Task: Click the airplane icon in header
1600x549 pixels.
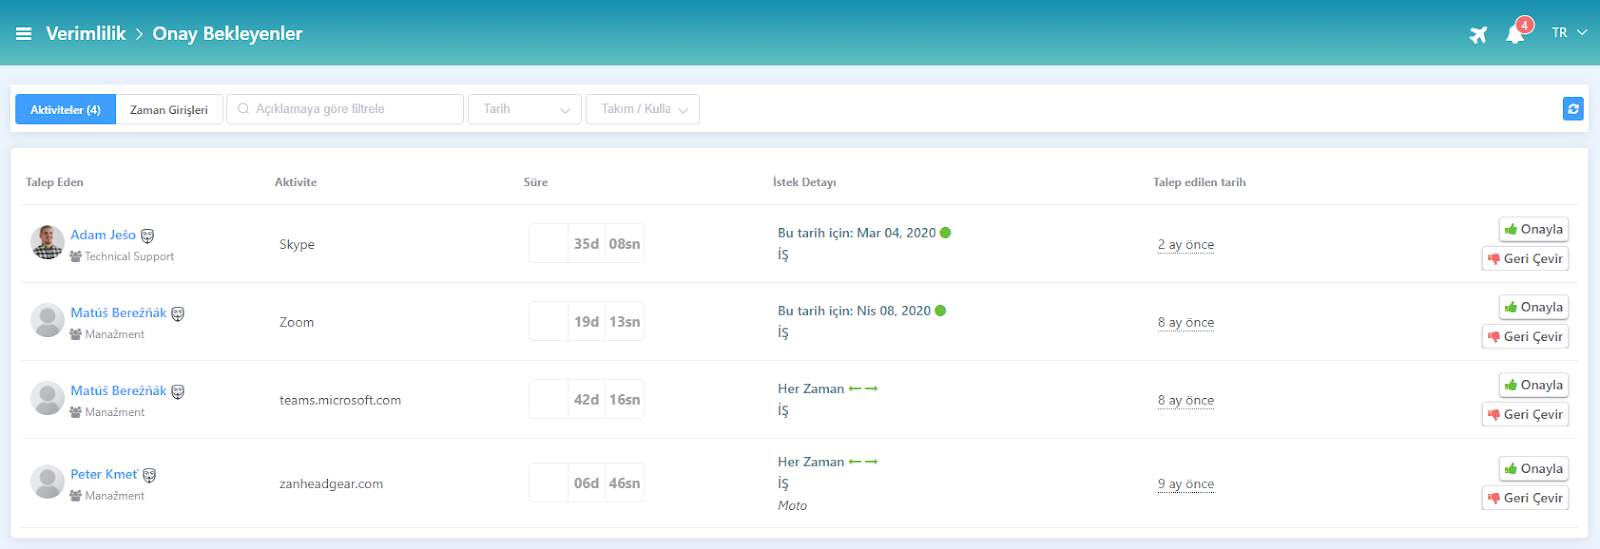Action: click(1478, 35)
